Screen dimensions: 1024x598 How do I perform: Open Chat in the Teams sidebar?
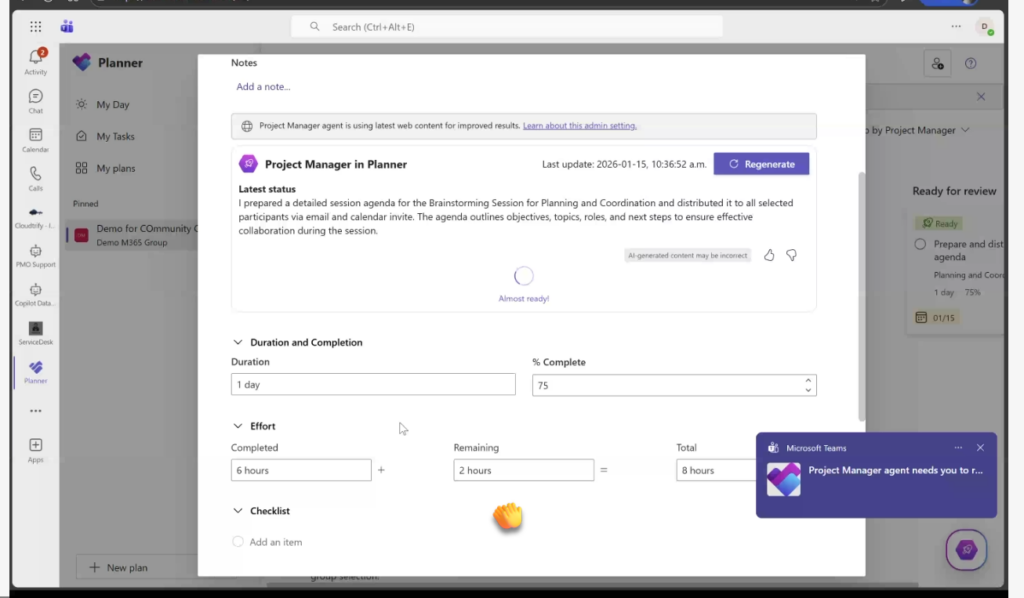click(35, 101)
